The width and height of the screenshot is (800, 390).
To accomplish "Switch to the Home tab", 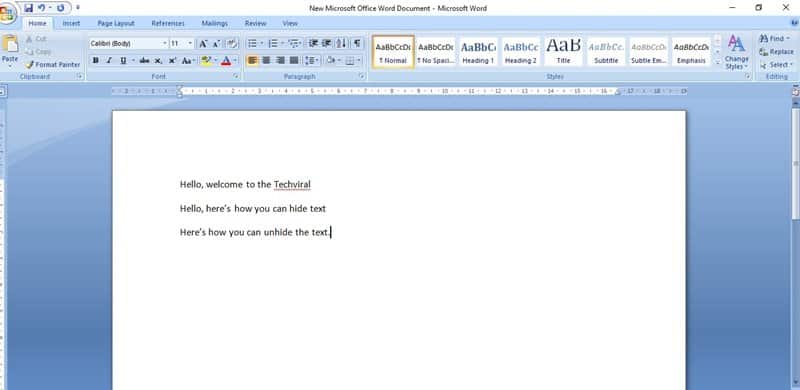I will (37, 23).
